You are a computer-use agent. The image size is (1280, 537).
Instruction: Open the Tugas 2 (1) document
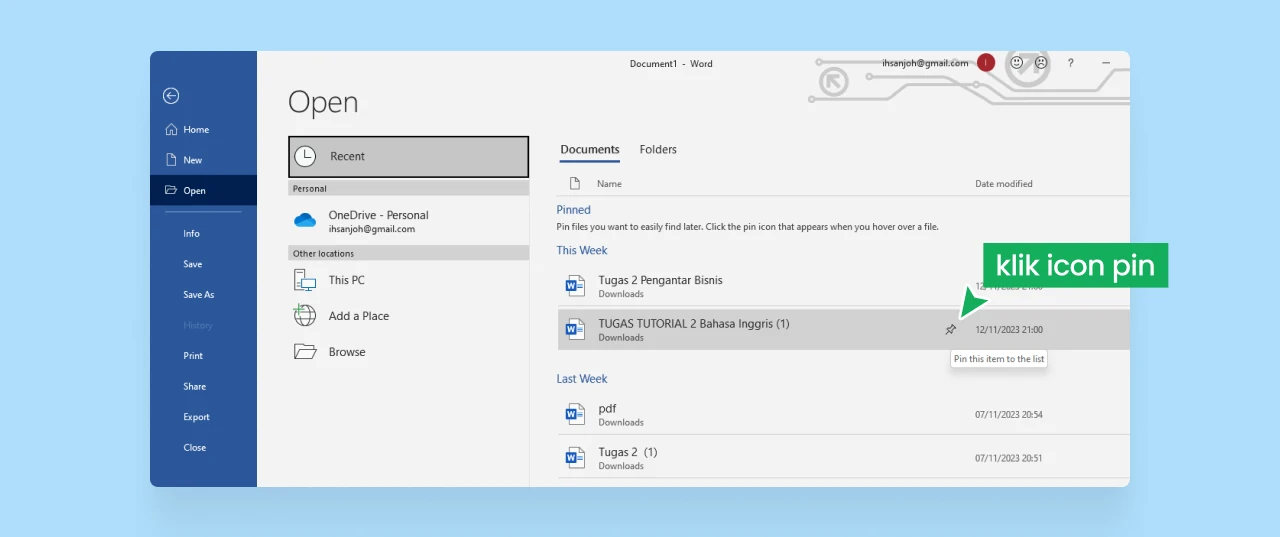pyautogui.click(x=843, y=458)
